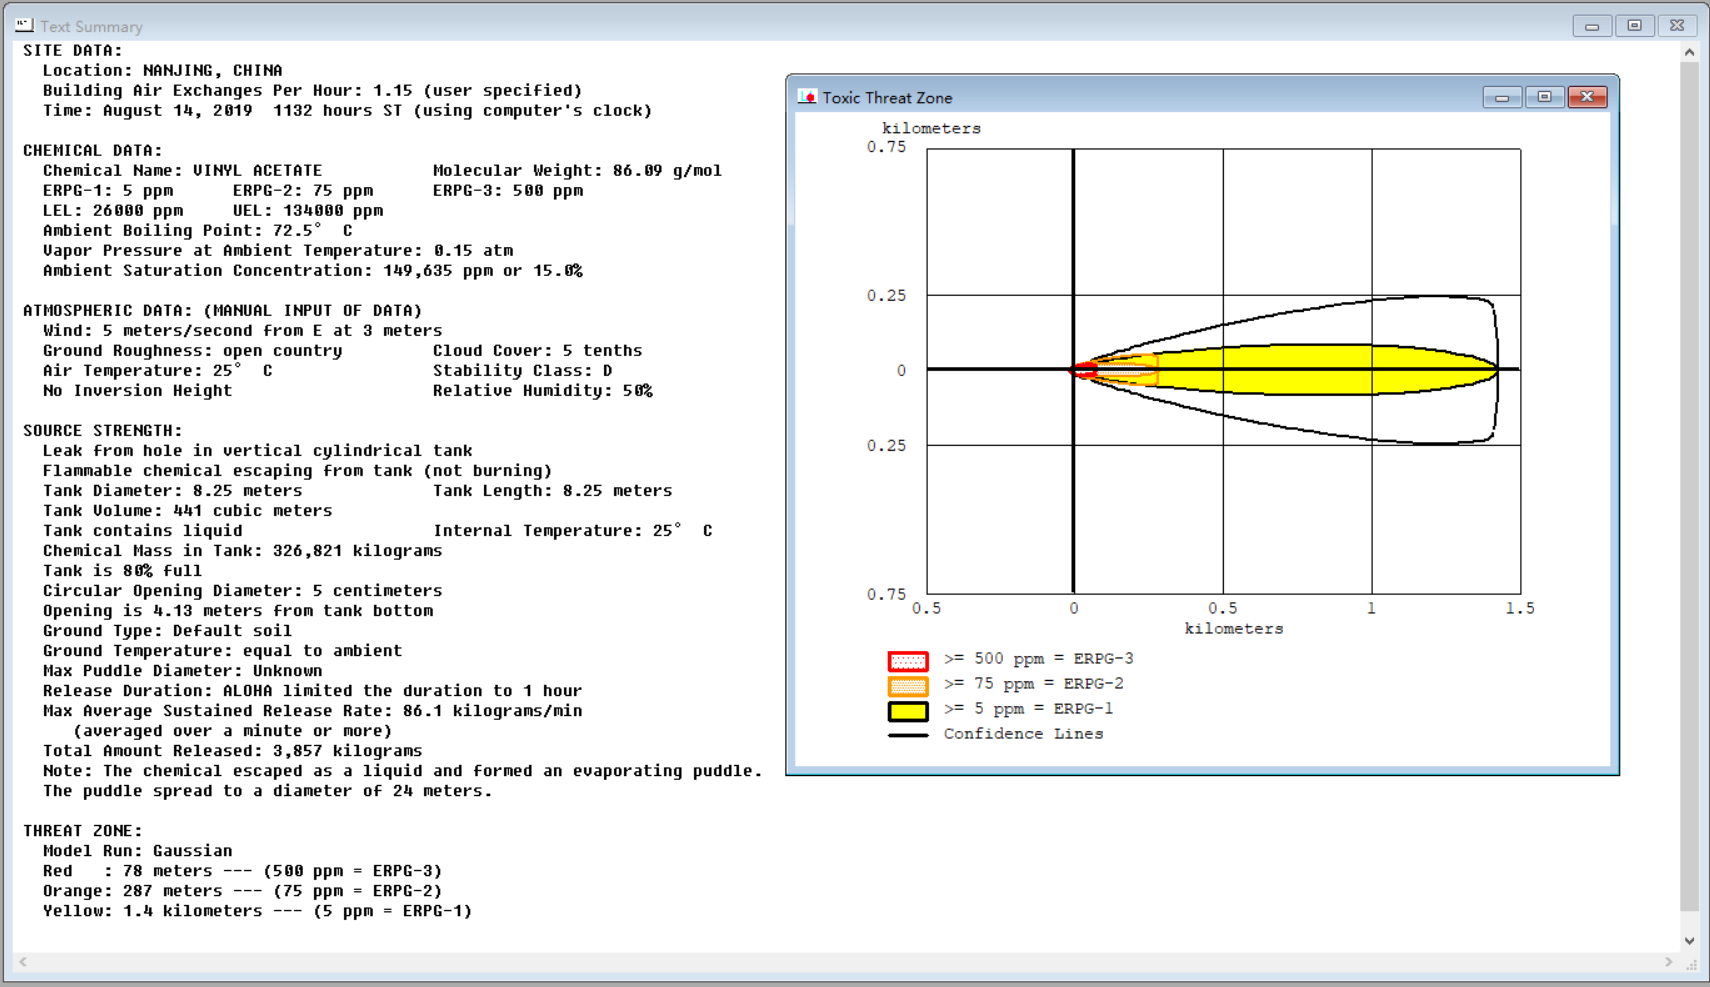Click the Toxic Threat Zone window title icon
1710x987 pixels.
click(x=807, y=97)
